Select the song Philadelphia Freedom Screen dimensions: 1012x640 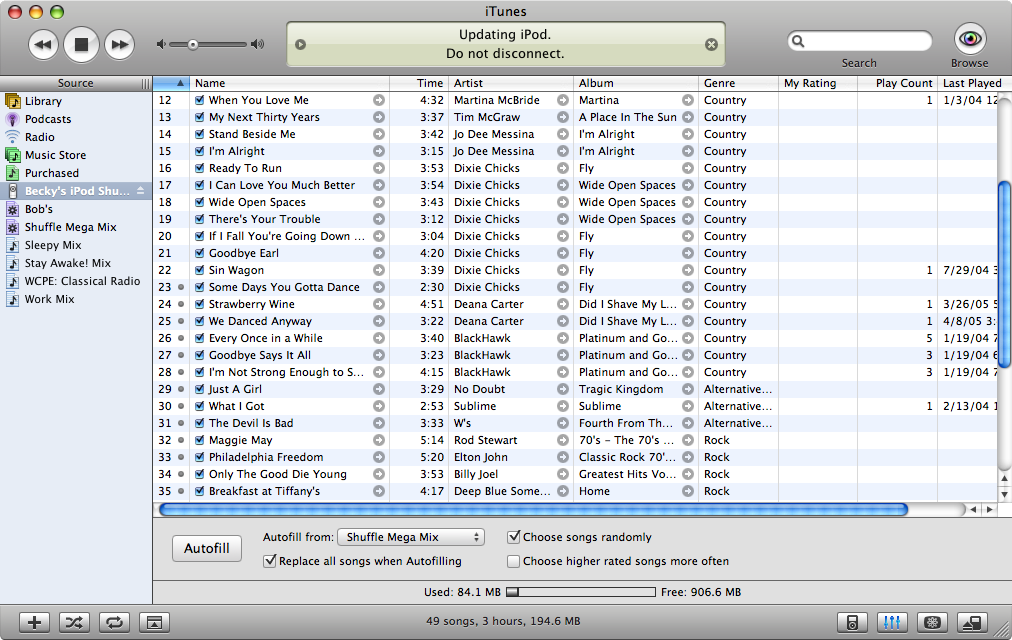pos(266,457)
